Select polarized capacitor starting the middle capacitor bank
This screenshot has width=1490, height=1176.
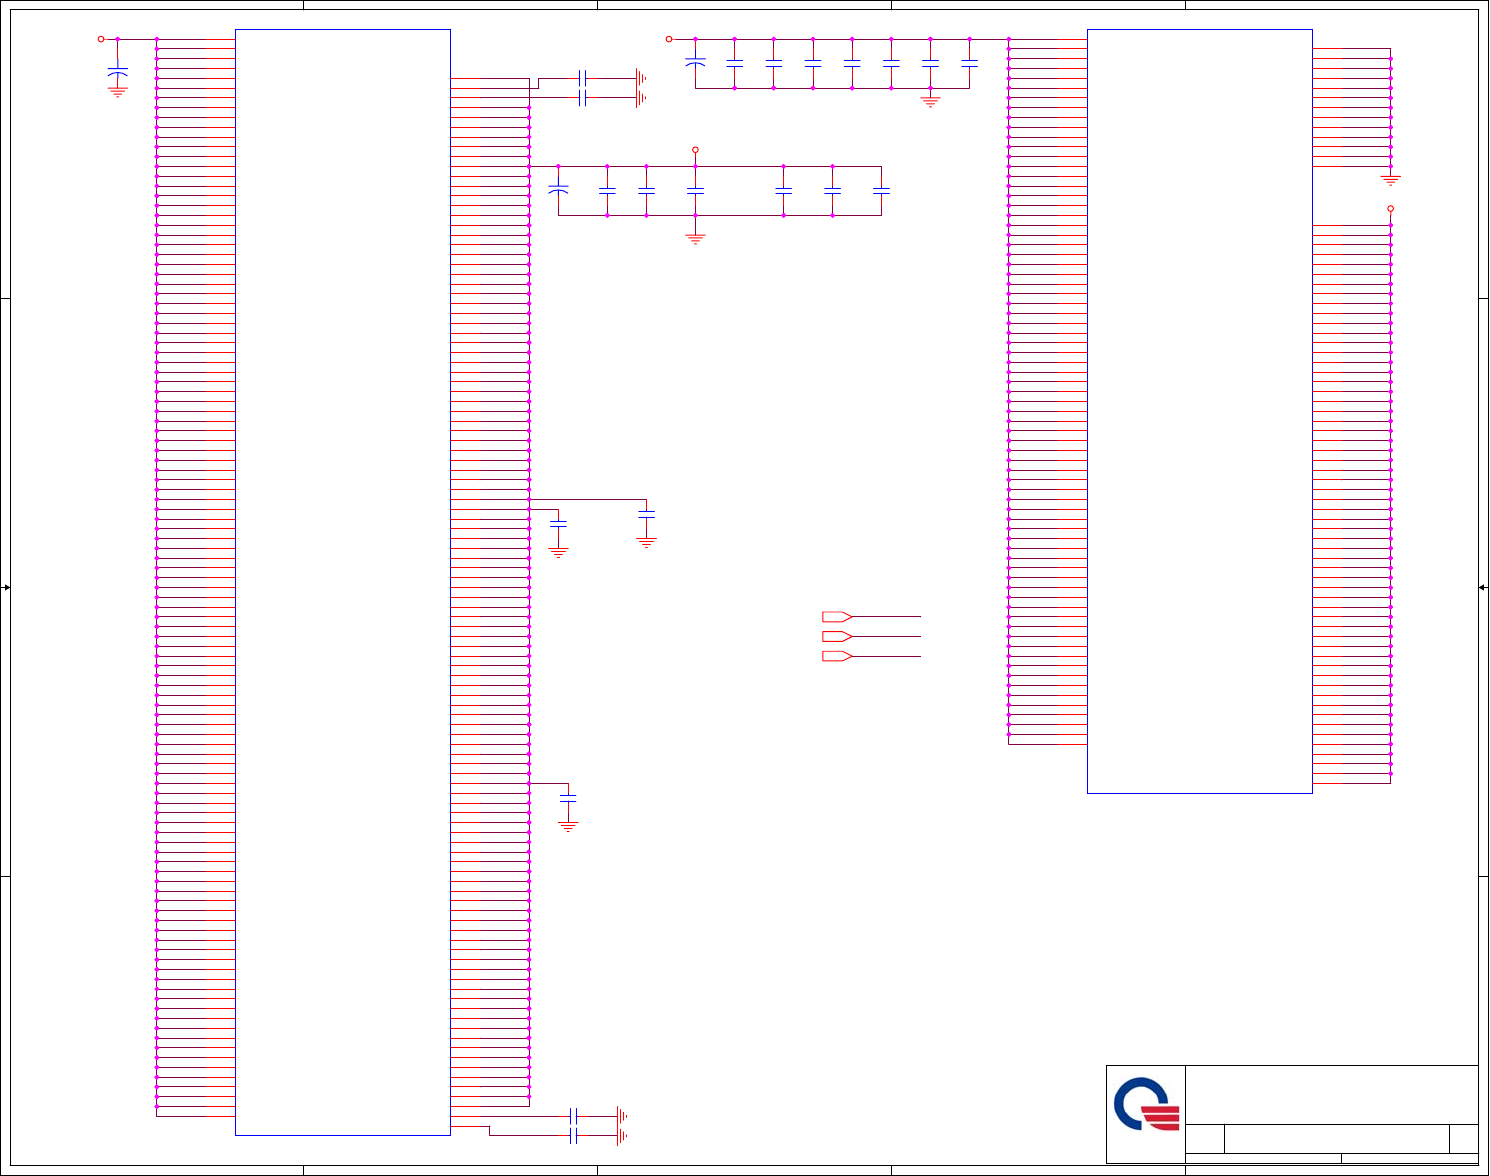(x=558, y=189)
